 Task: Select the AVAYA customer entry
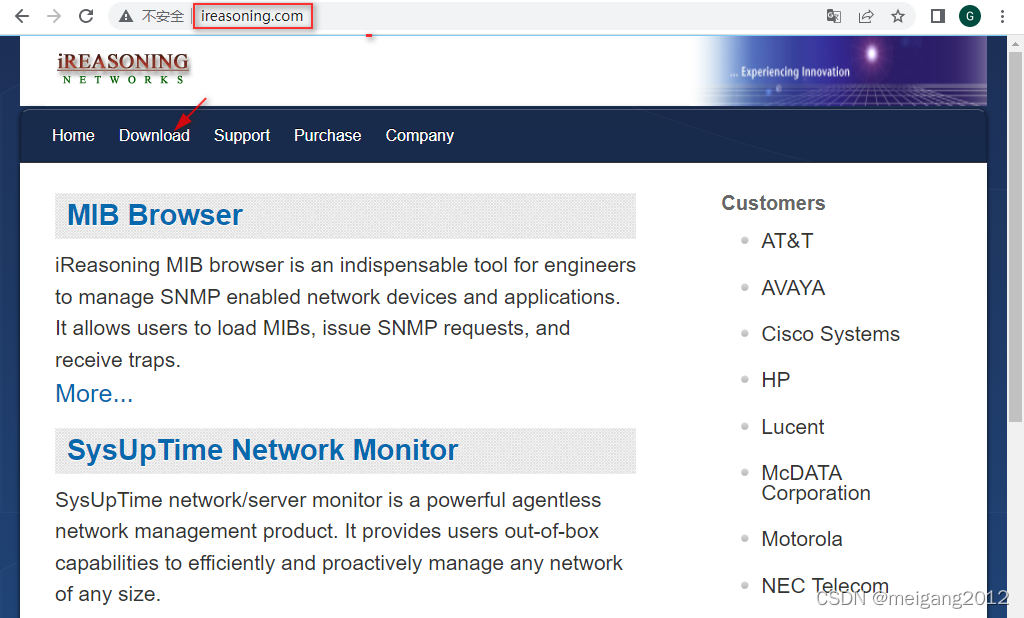click(793, 288)
